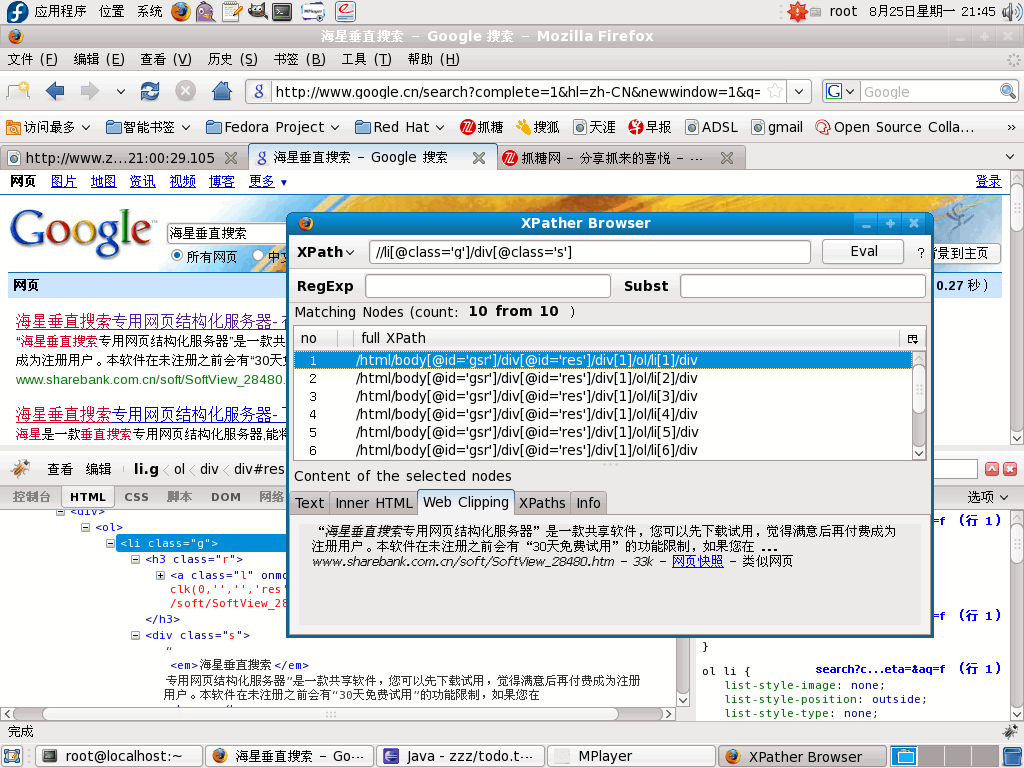Click the show desktop icon in the taskbar
Screen dimensions: 1024x768
point(13,756)
